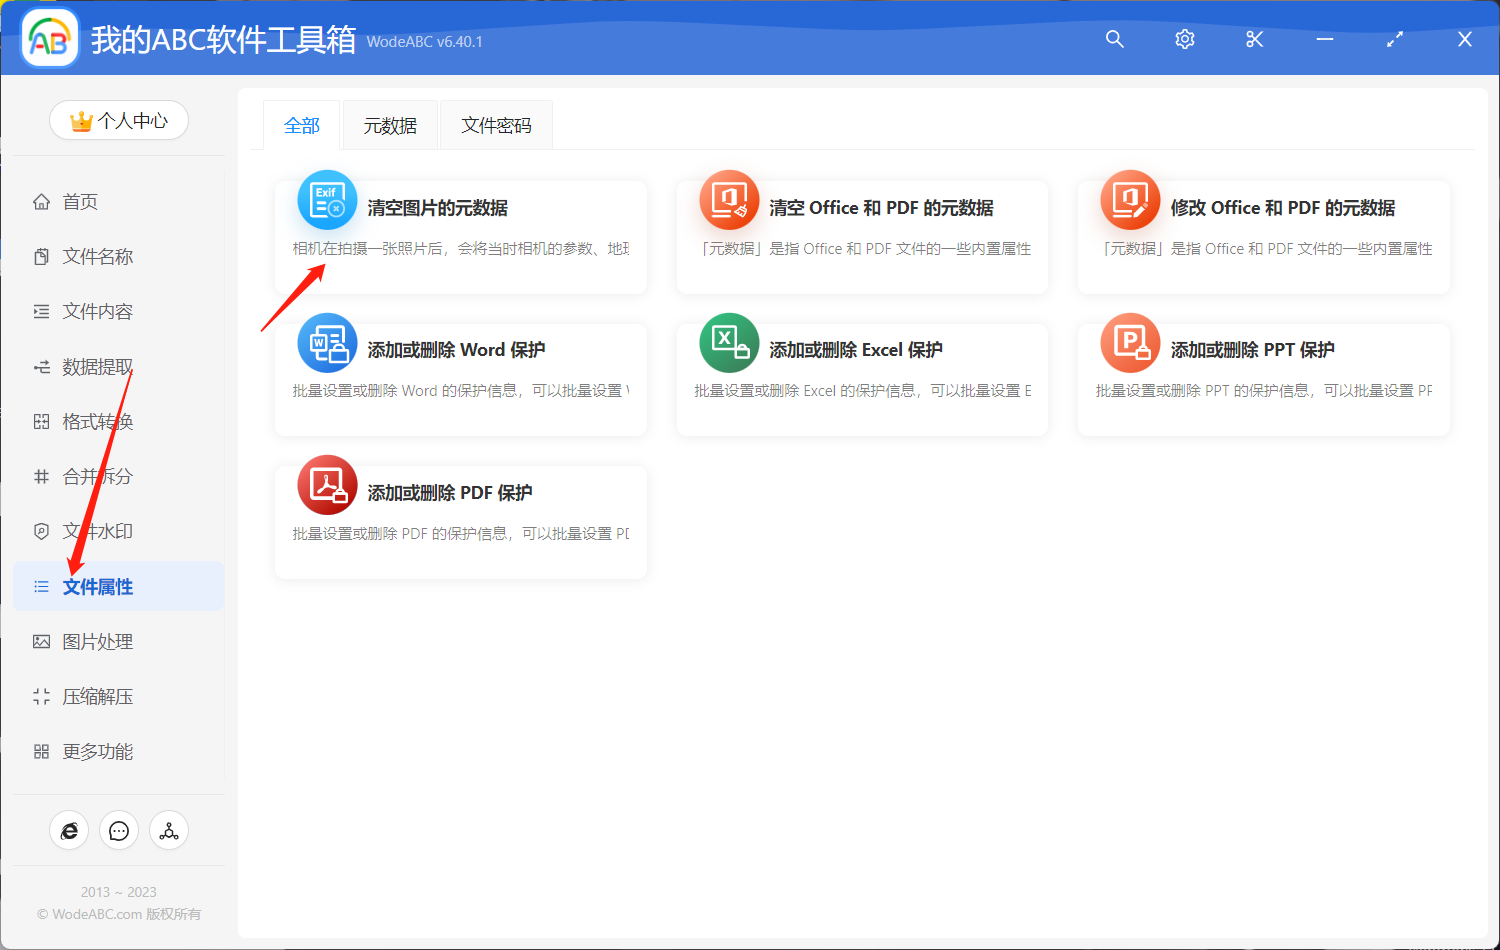
Task: Click the chat feedback bubble icon
Action: coord(119,830)
